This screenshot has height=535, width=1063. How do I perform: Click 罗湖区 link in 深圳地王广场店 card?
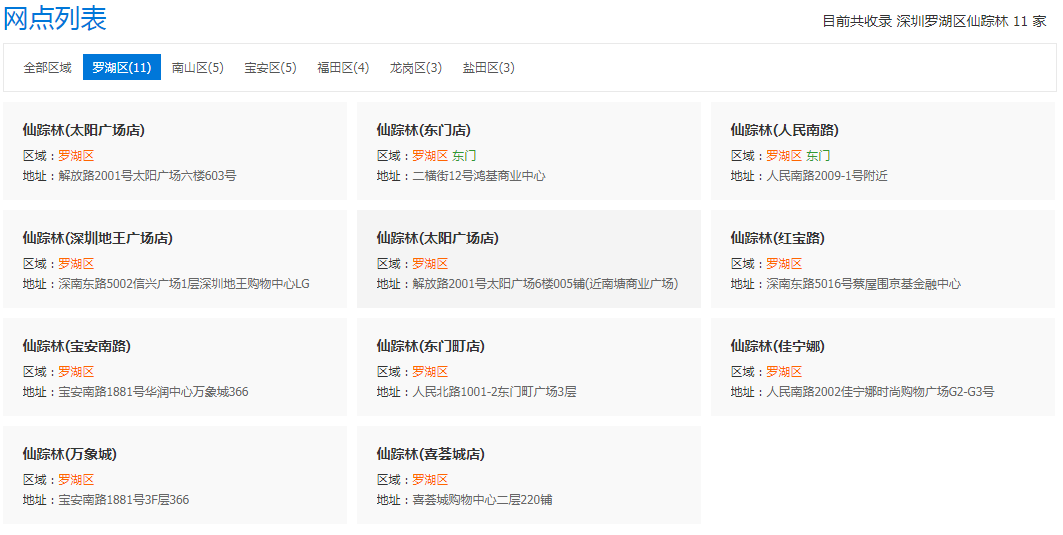pyautogui.click(x=77, y=264)
